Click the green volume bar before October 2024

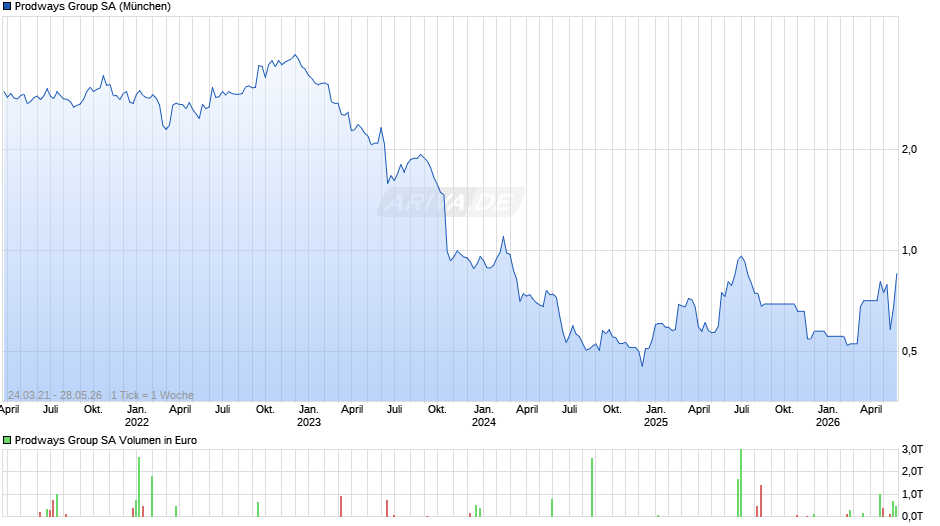pos(592,488)
